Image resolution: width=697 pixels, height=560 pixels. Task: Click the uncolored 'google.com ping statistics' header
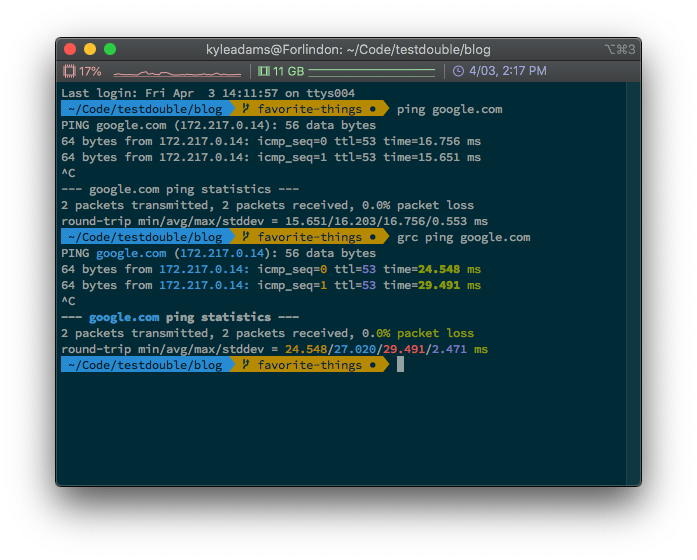(x=180, y=189)
